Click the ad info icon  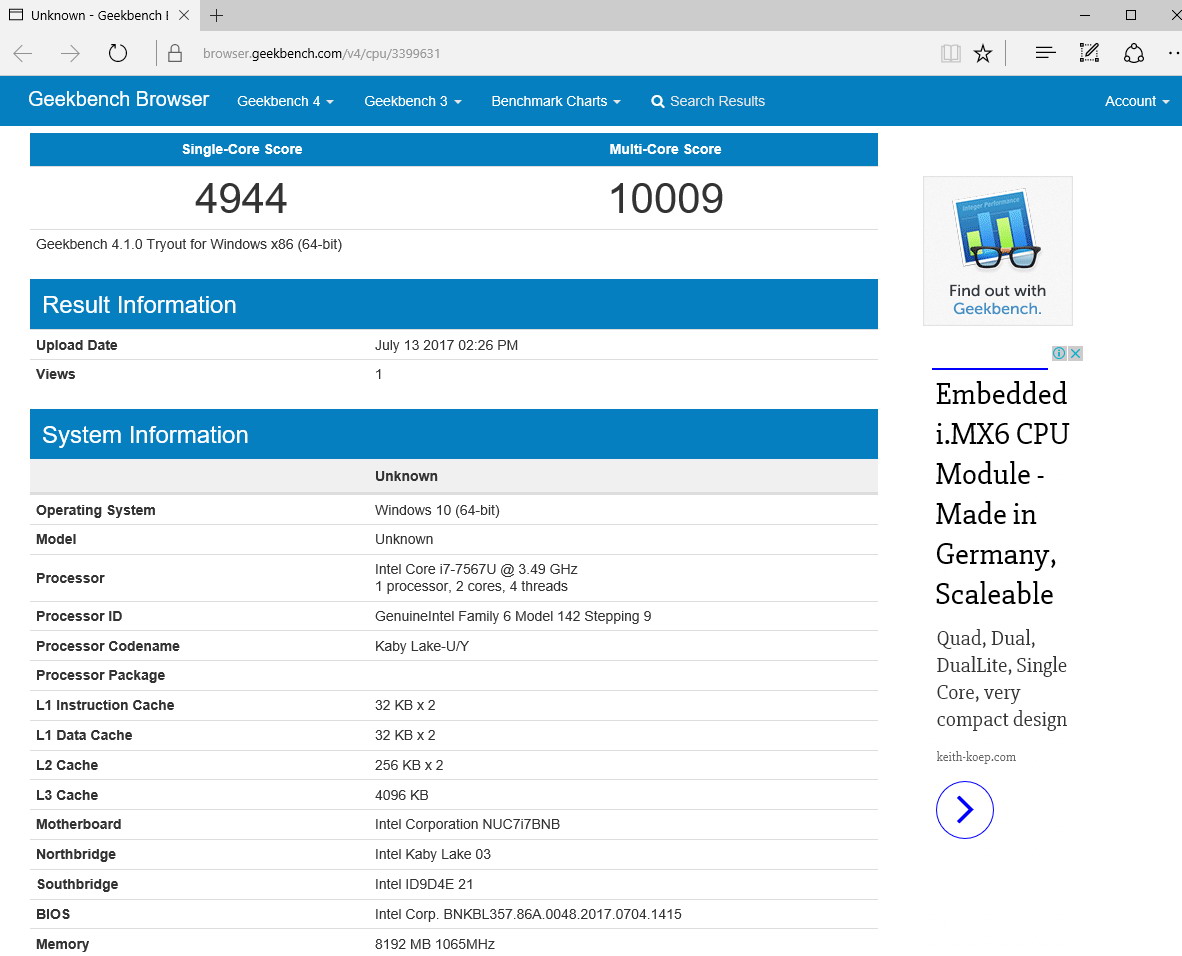click(1059, 353)
